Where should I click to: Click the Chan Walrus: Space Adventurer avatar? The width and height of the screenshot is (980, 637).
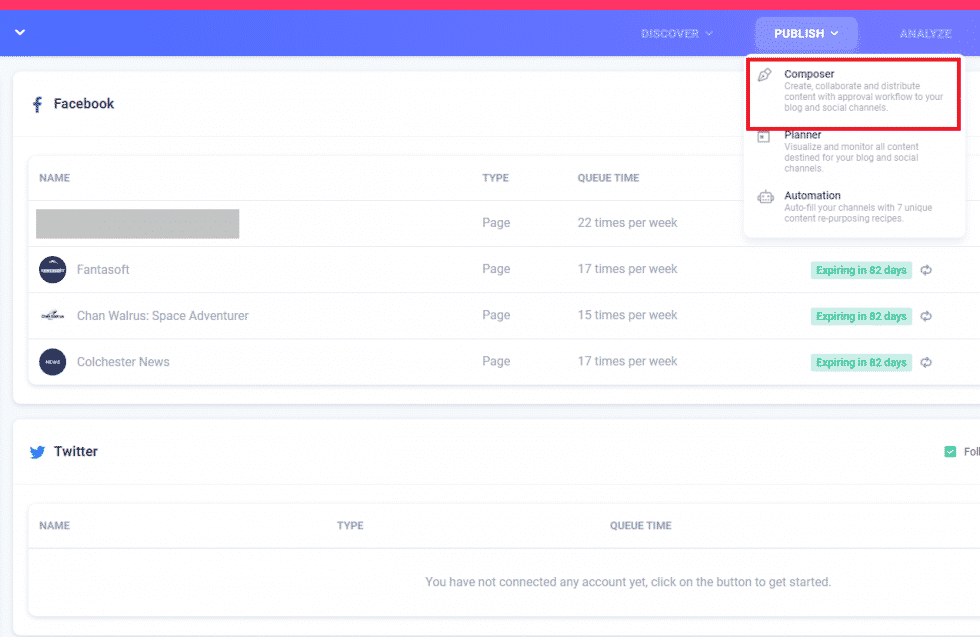(52, 315)
